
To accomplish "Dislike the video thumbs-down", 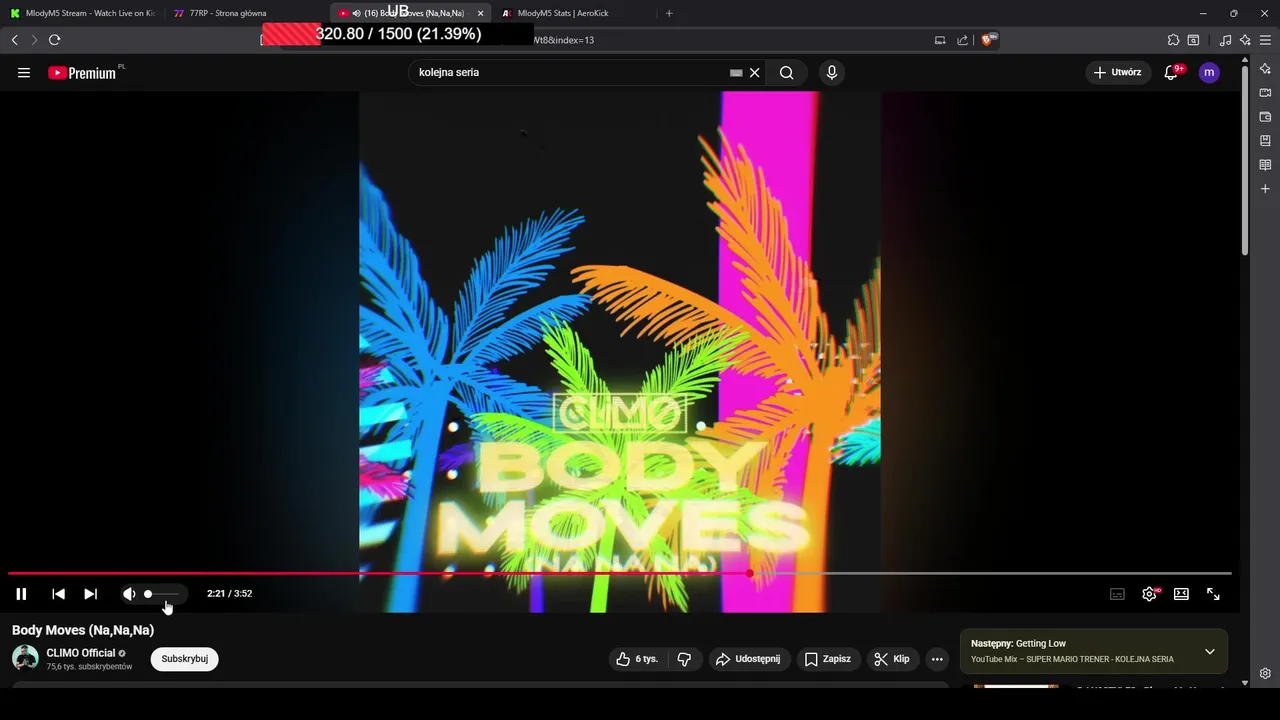I will pos(684,659).
